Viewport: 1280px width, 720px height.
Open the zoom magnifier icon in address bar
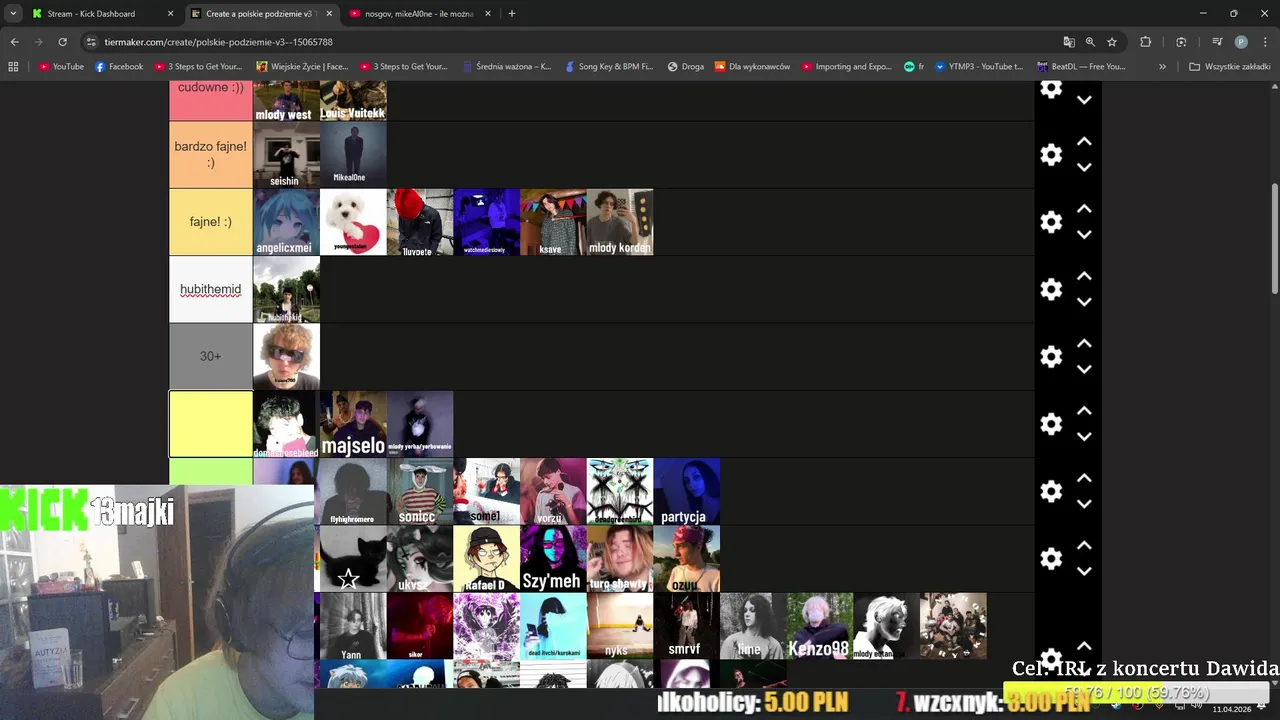[1090, 42]
